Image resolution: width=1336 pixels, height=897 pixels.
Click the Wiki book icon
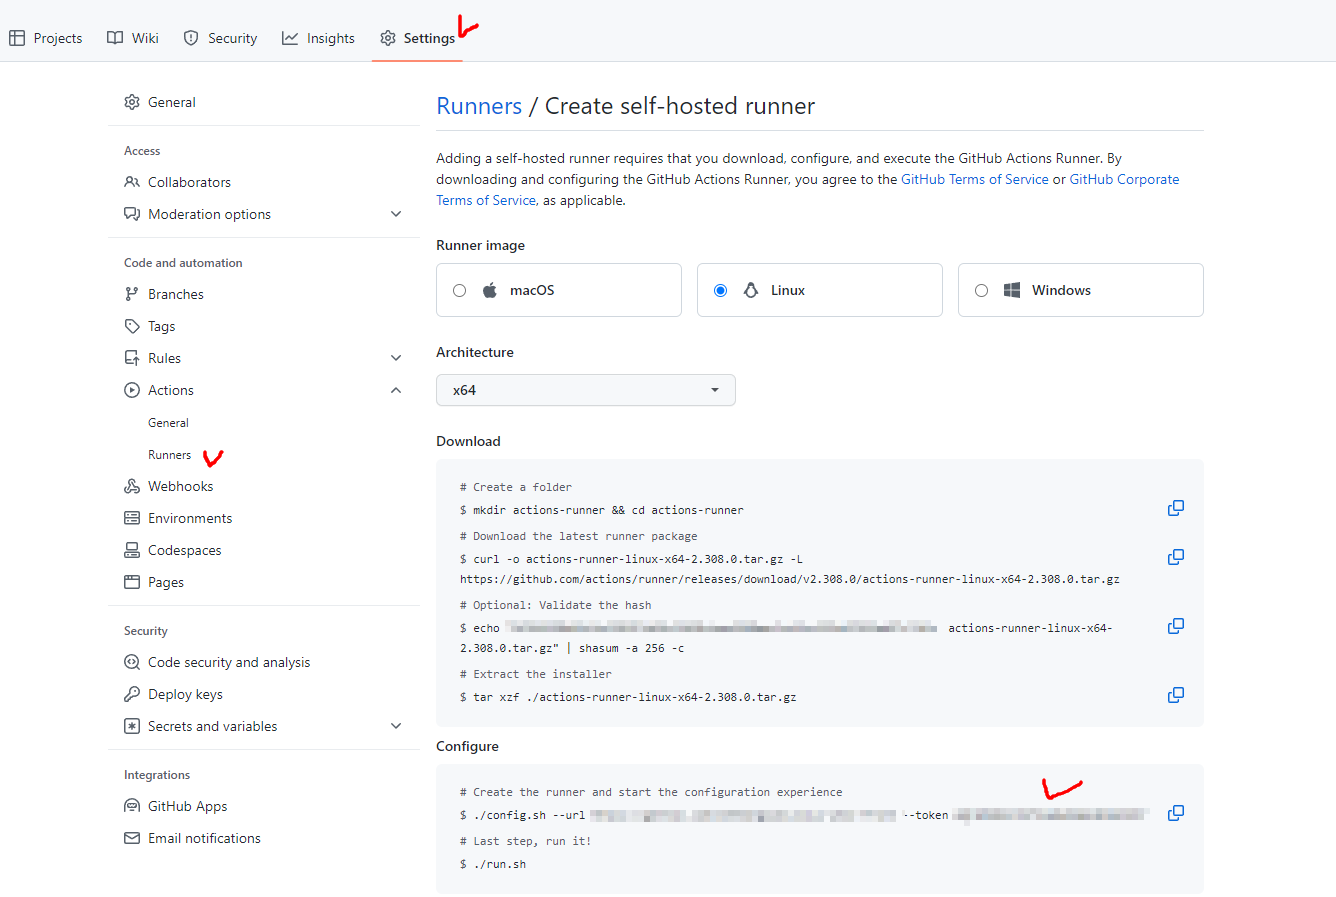click(x=115, y=38)
